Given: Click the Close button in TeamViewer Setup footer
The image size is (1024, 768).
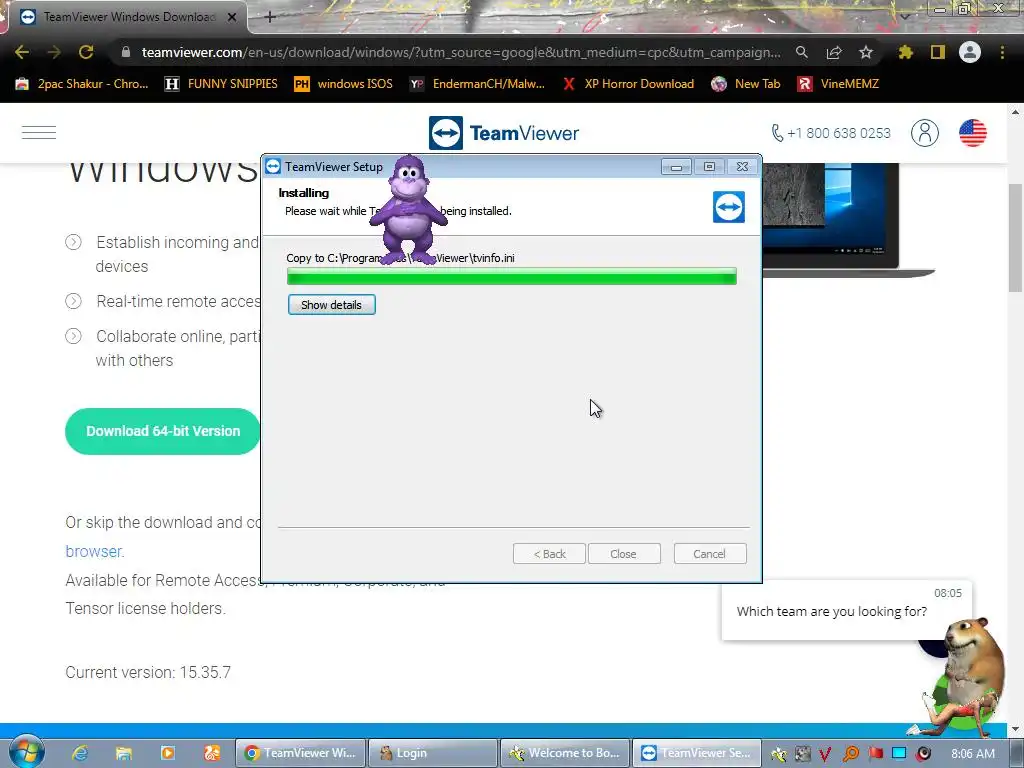Looking at the screenshot, I should pos(624,554).
